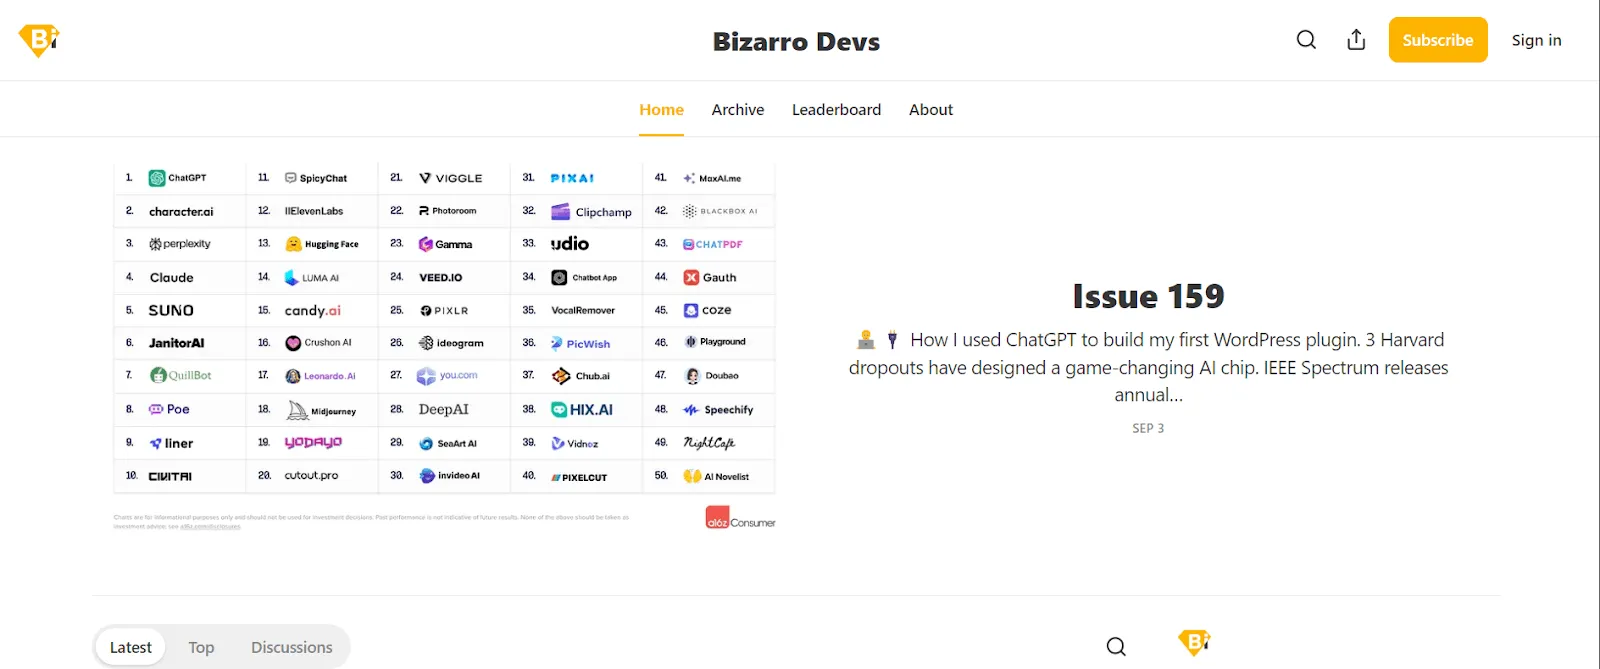Click the lower search magnifier icon

(1116, 647)
